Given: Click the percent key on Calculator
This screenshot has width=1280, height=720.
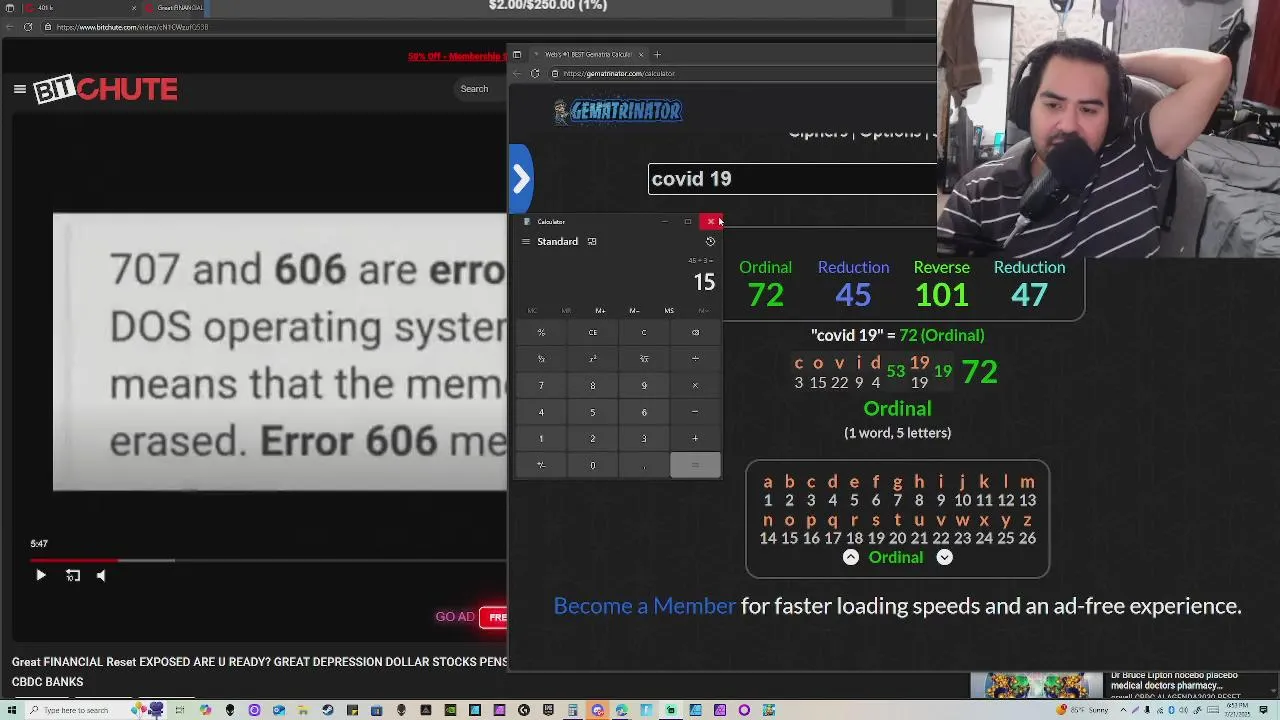Looking at the screenshot, I should pos(541,332).
